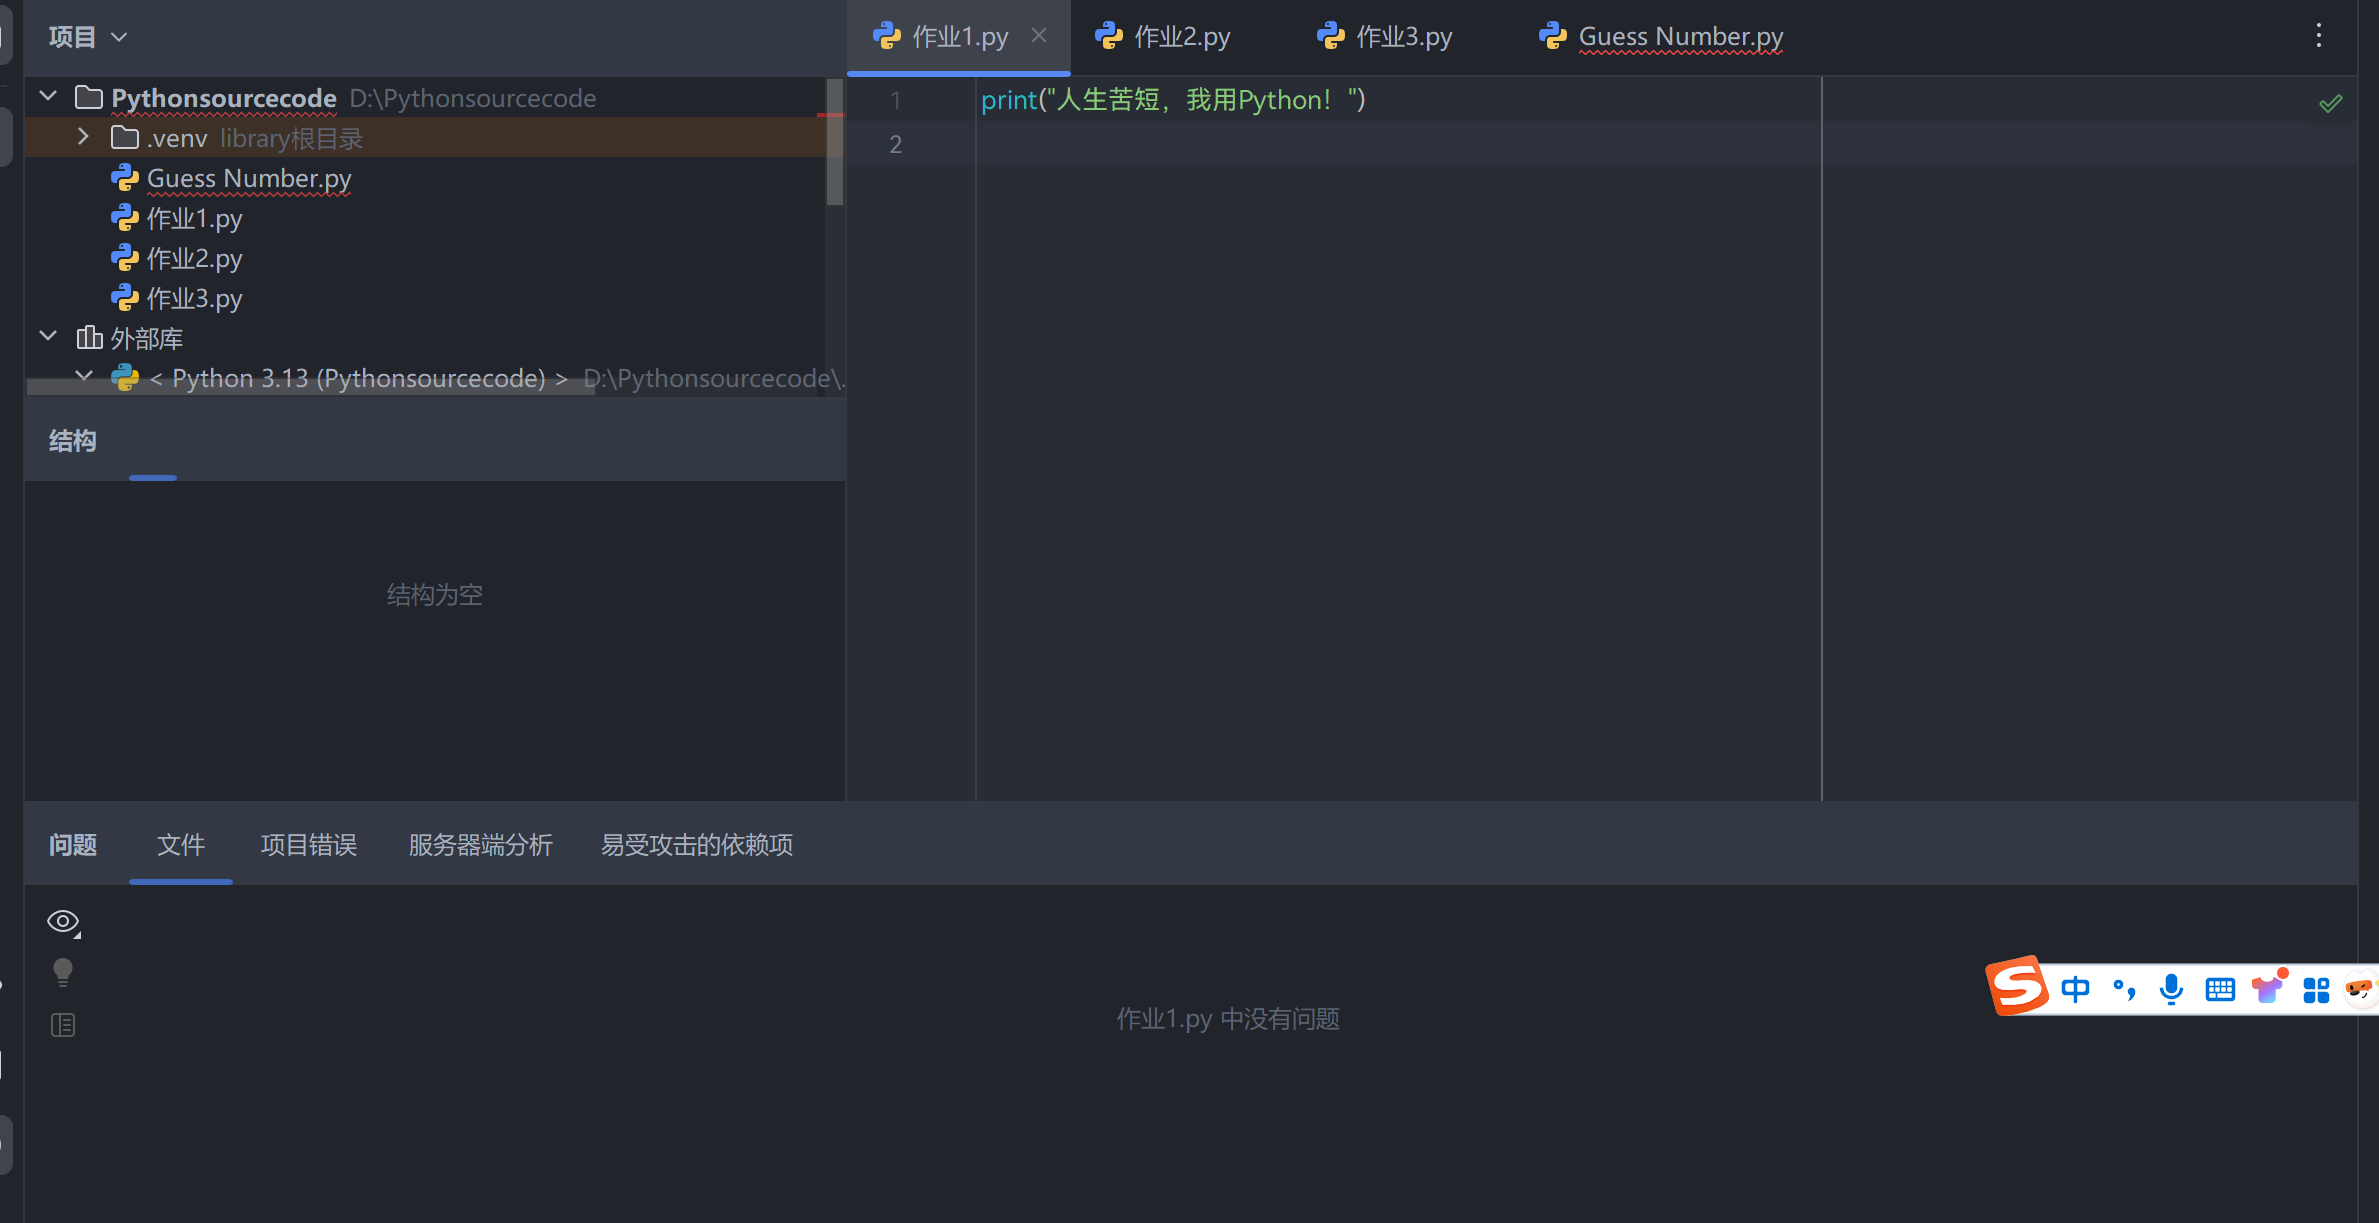Image resolution: width=2379 pixels, height=1223 pixels.
Task: Open the editor tabs three-dot menu
Action: pos(2318,37)
